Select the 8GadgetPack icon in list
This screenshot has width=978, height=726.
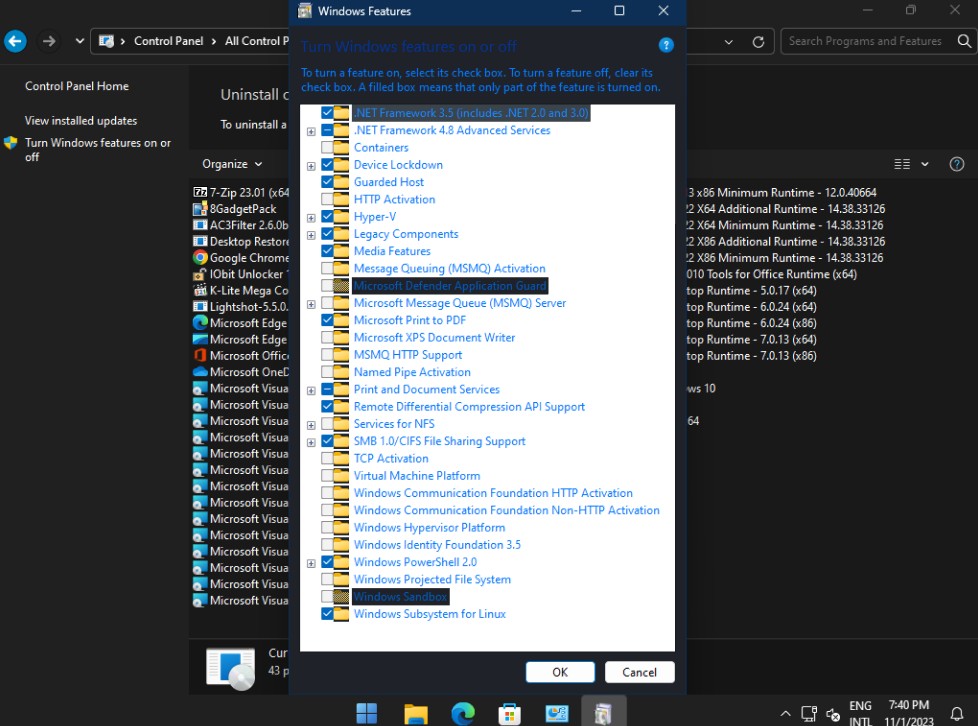point(200,208)
